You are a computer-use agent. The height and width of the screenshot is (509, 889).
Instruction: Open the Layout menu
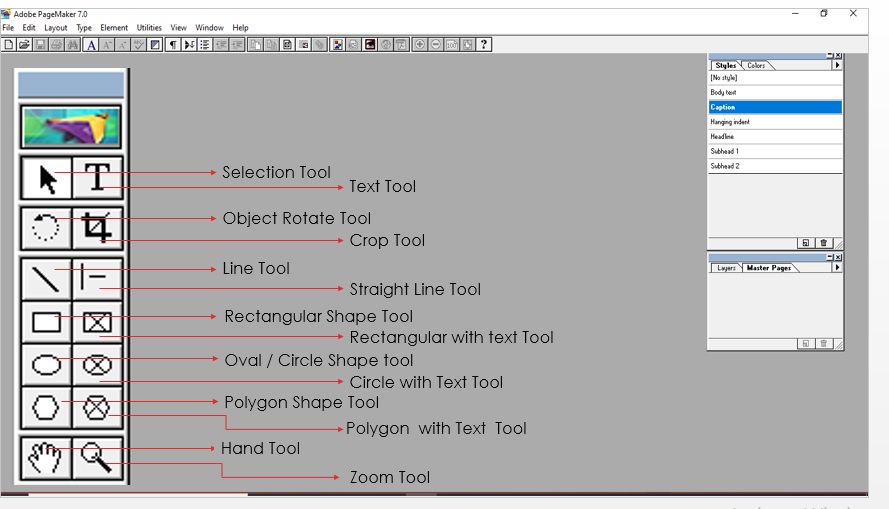56,27
